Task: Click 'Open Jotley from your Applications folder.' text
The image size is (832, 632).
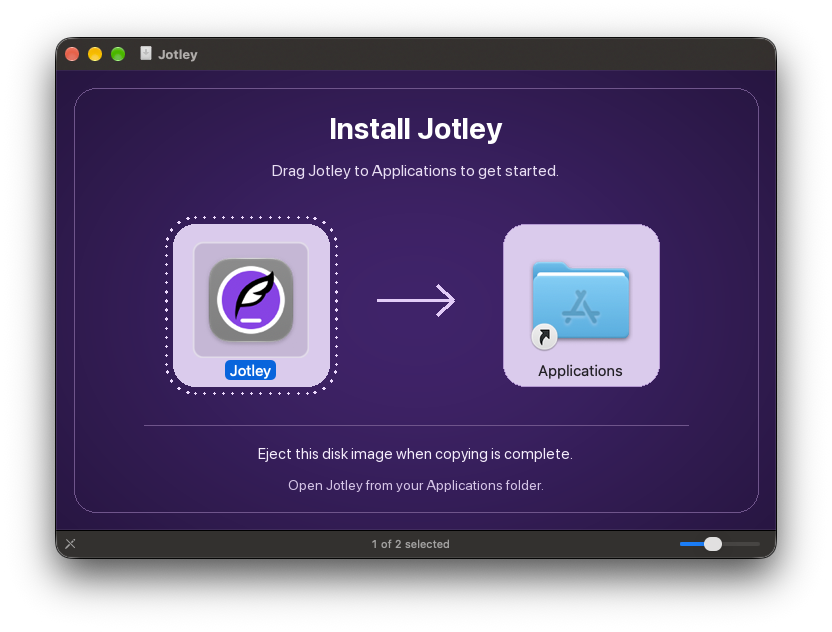Action: click(415, 486)
